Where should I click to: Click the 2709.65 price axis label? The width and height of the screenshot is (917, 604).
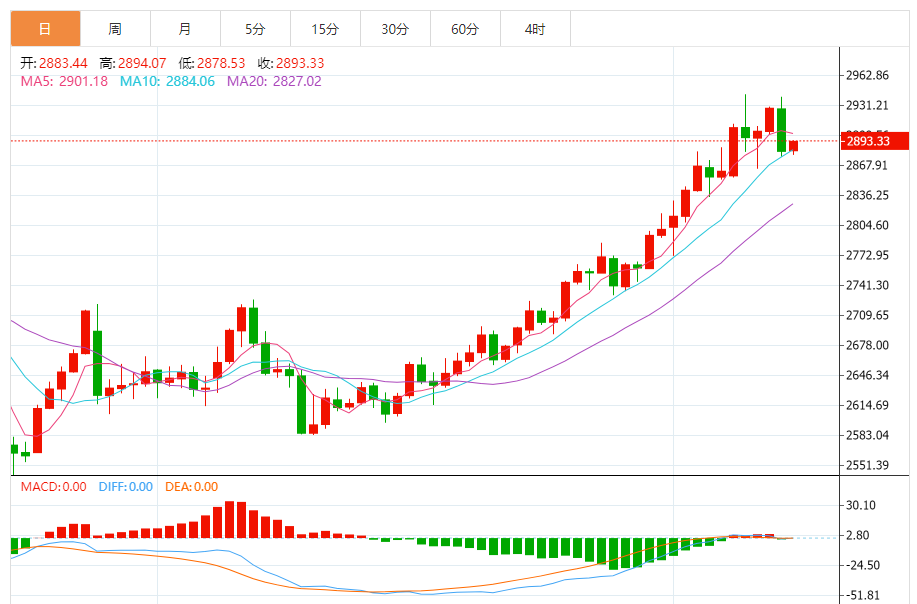[867, 315]
